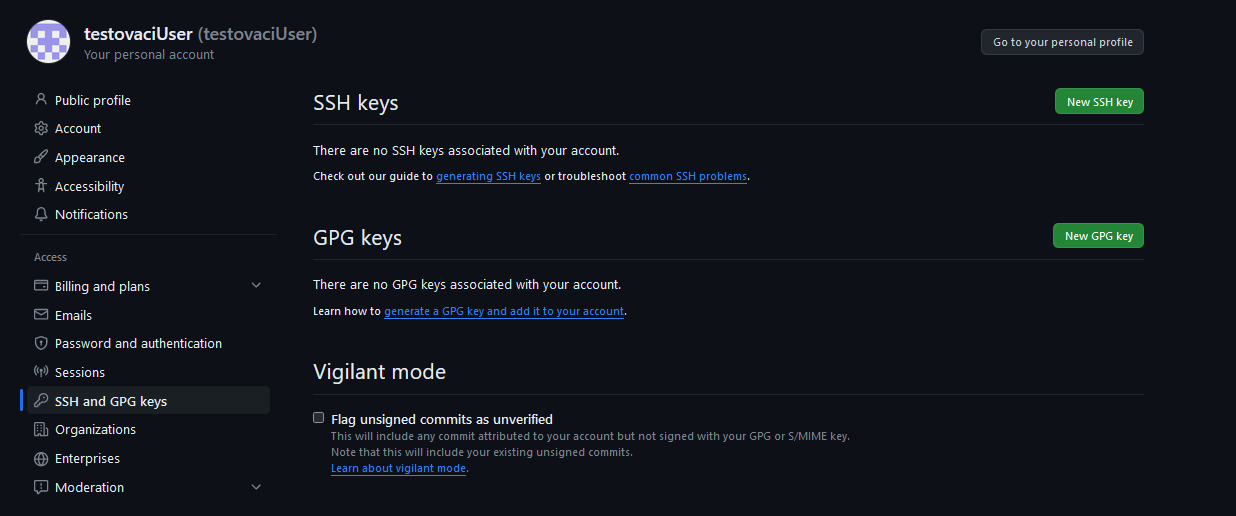
Task: Select SSH and GPG keys menu item
Action: click(x=148, y=401)
